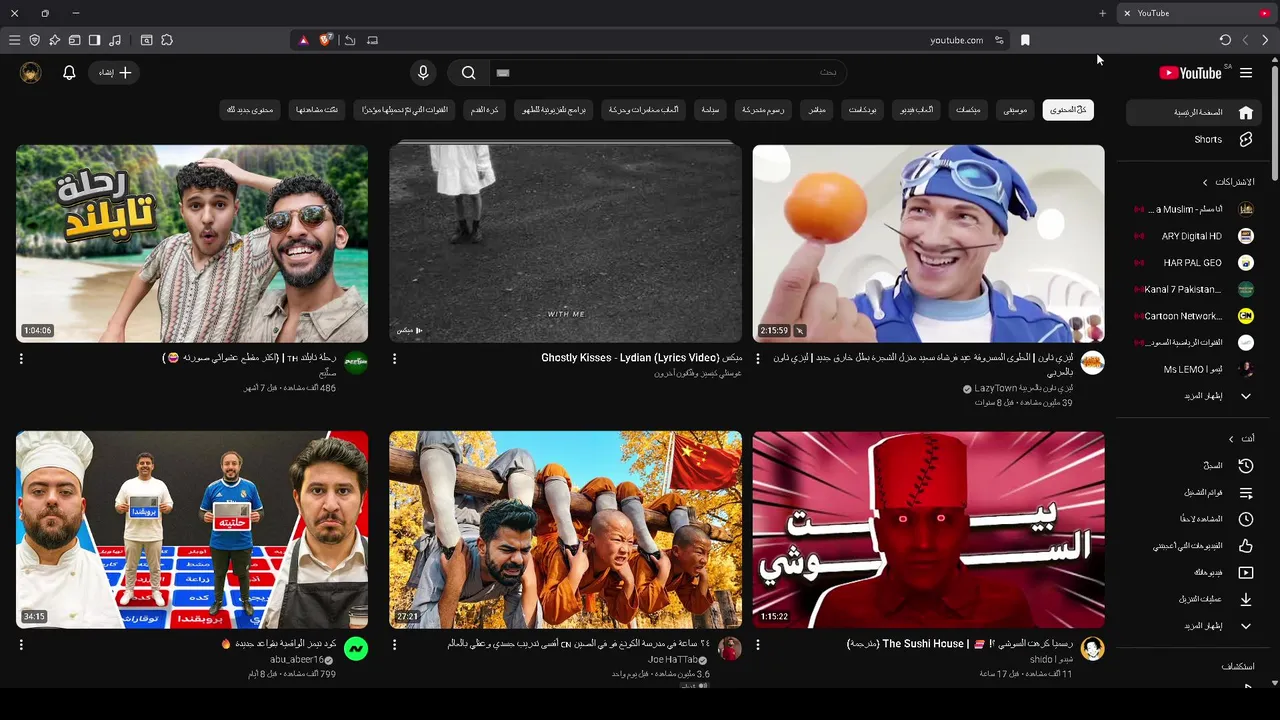Open the LazyTown channel avatar
The width and height of the screenshot is (1280, 720).
(1092, 363)
